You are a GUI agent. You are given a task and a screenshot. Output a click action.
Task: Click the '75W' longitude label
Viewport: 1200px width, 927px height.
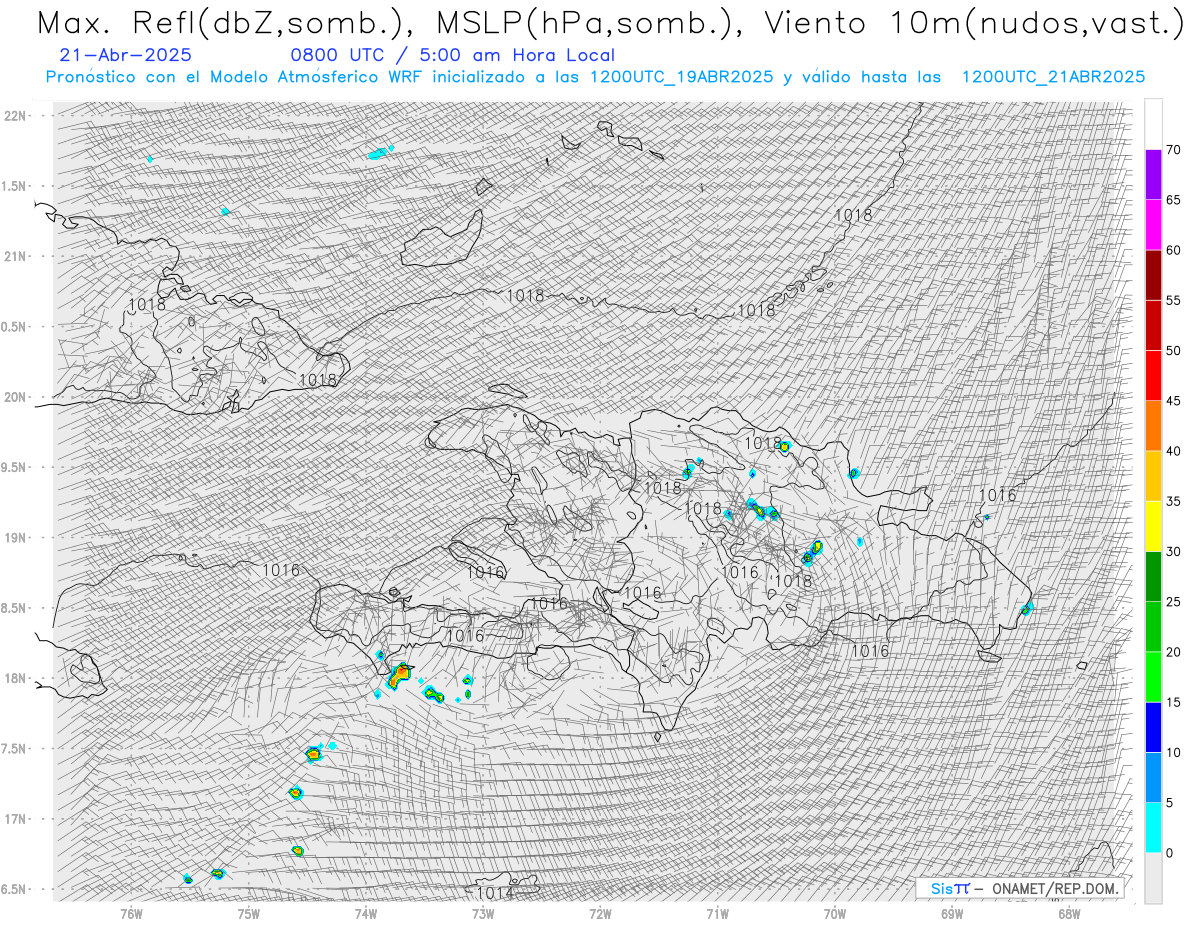pos(248,912)
